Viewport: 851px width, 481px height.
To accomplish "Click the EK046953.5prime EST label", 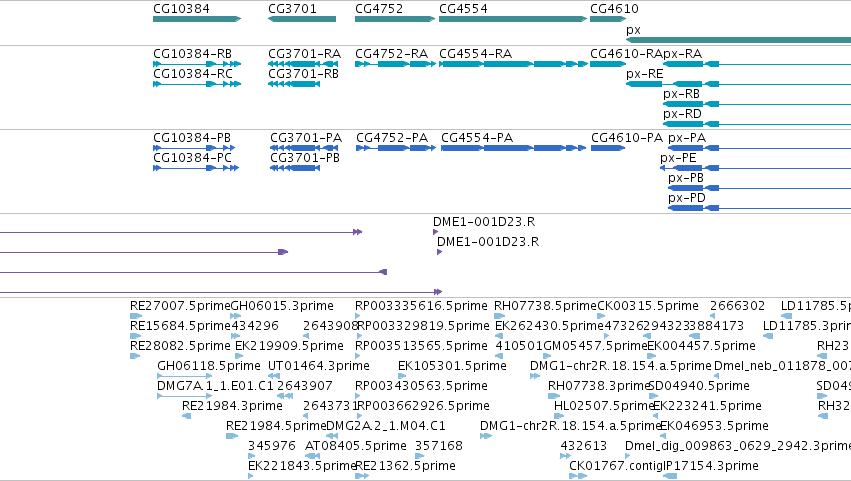I will 714,427.
